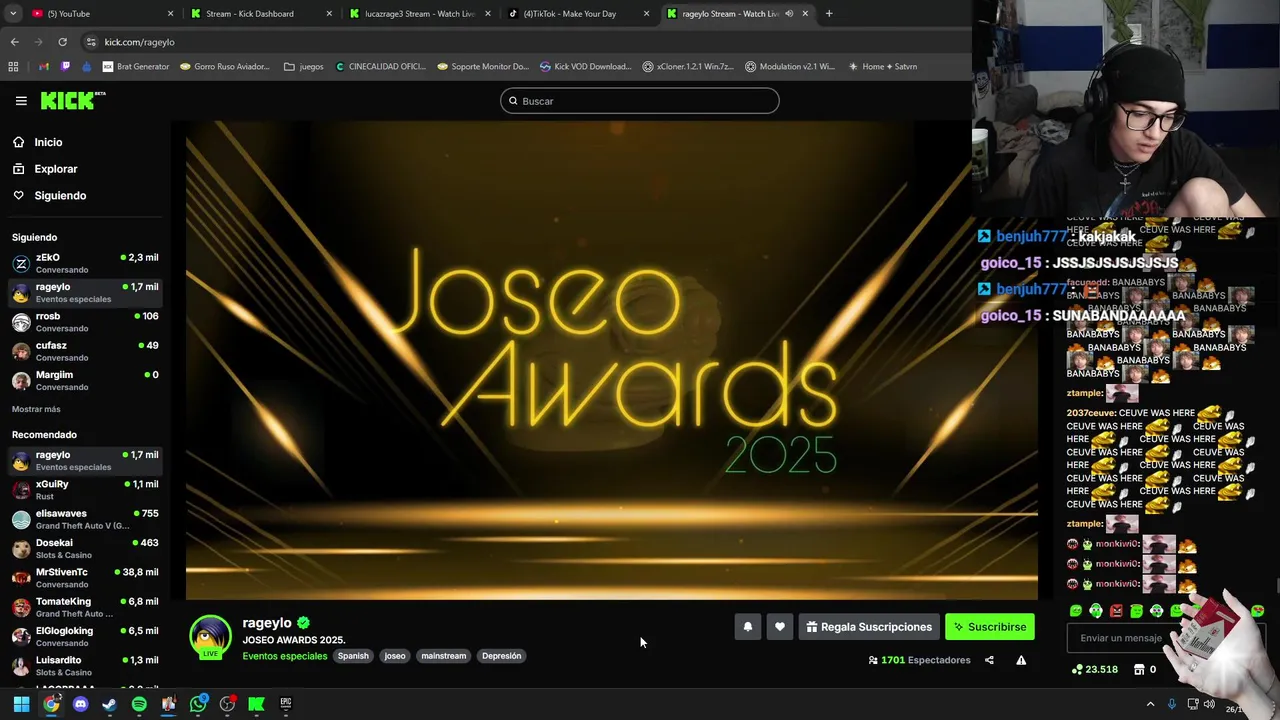Open the browser apps grid icon

point(13,67)
